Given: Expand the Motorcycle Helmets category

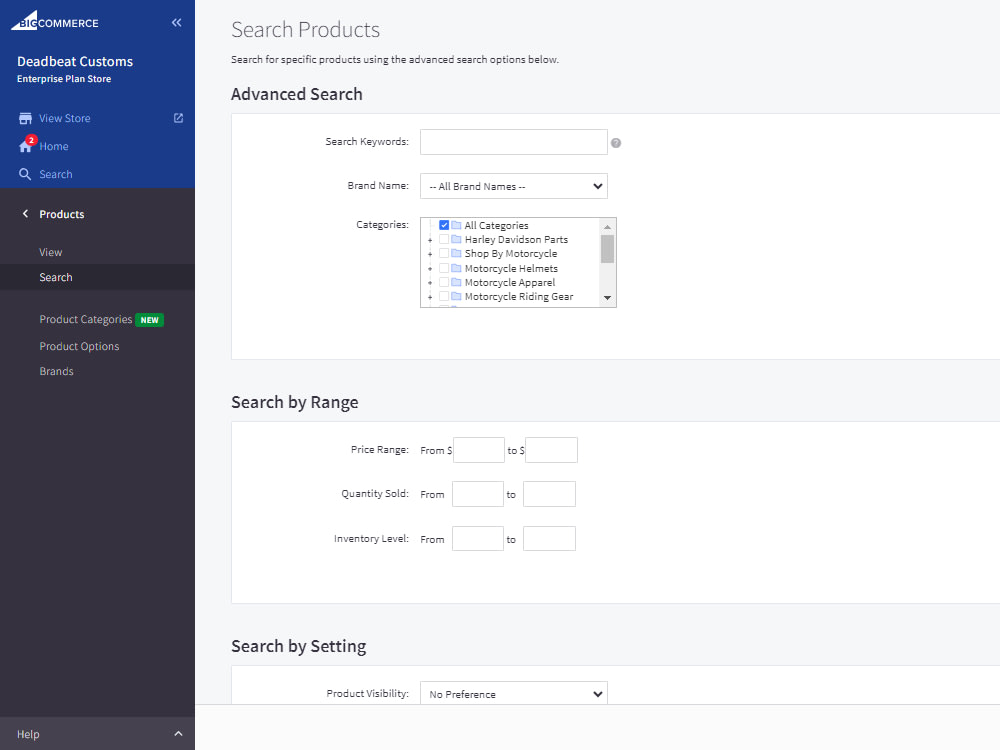Looking at the screenshot, I should 430,269.
